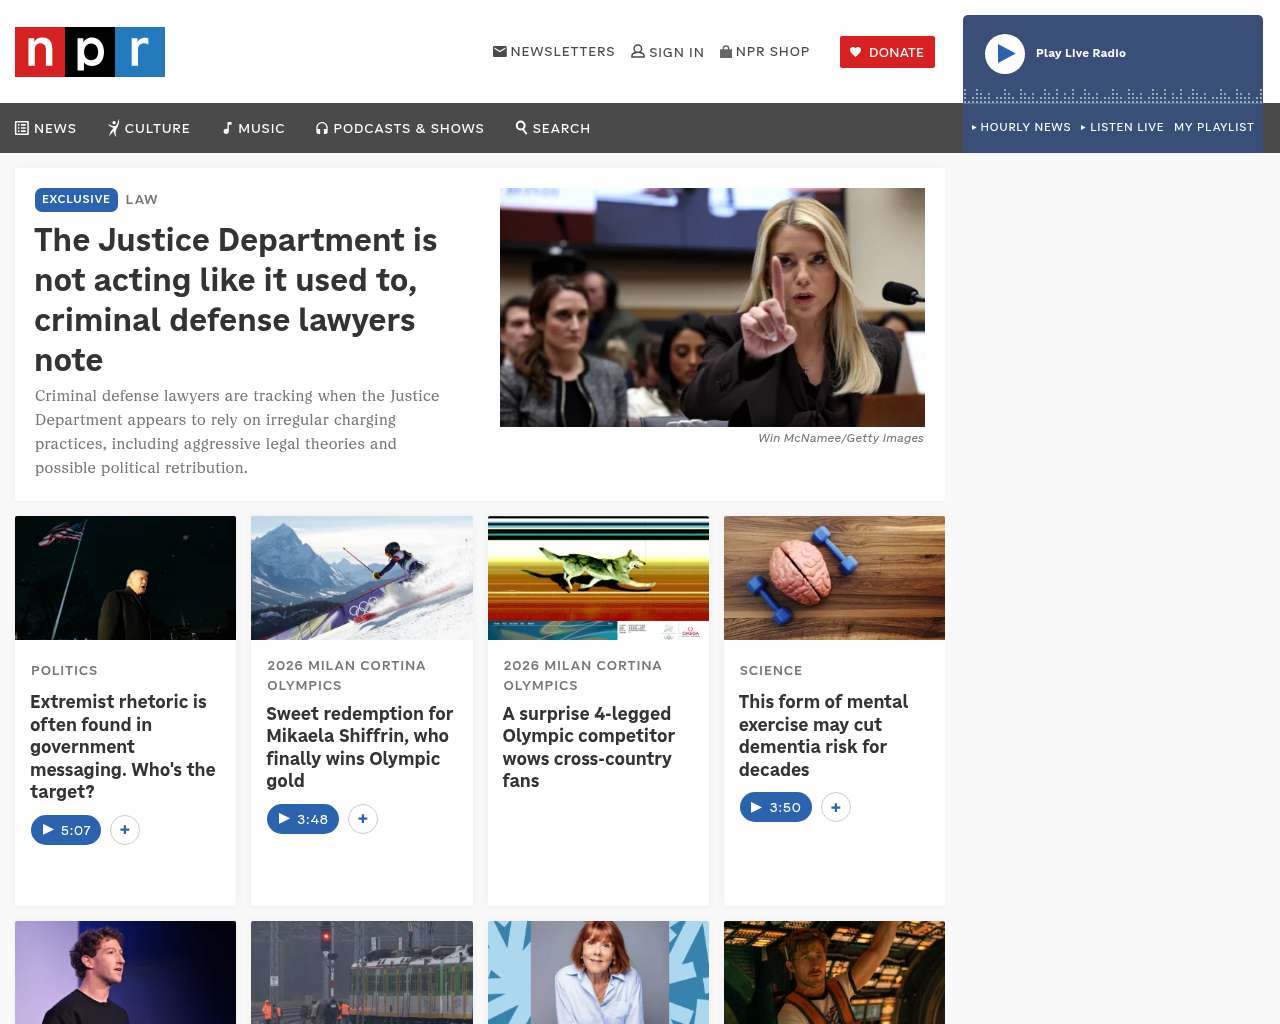Click the NPR logo
Image resolution: width=1280 pixels, height=1024 pixels.
click(90, 52)
